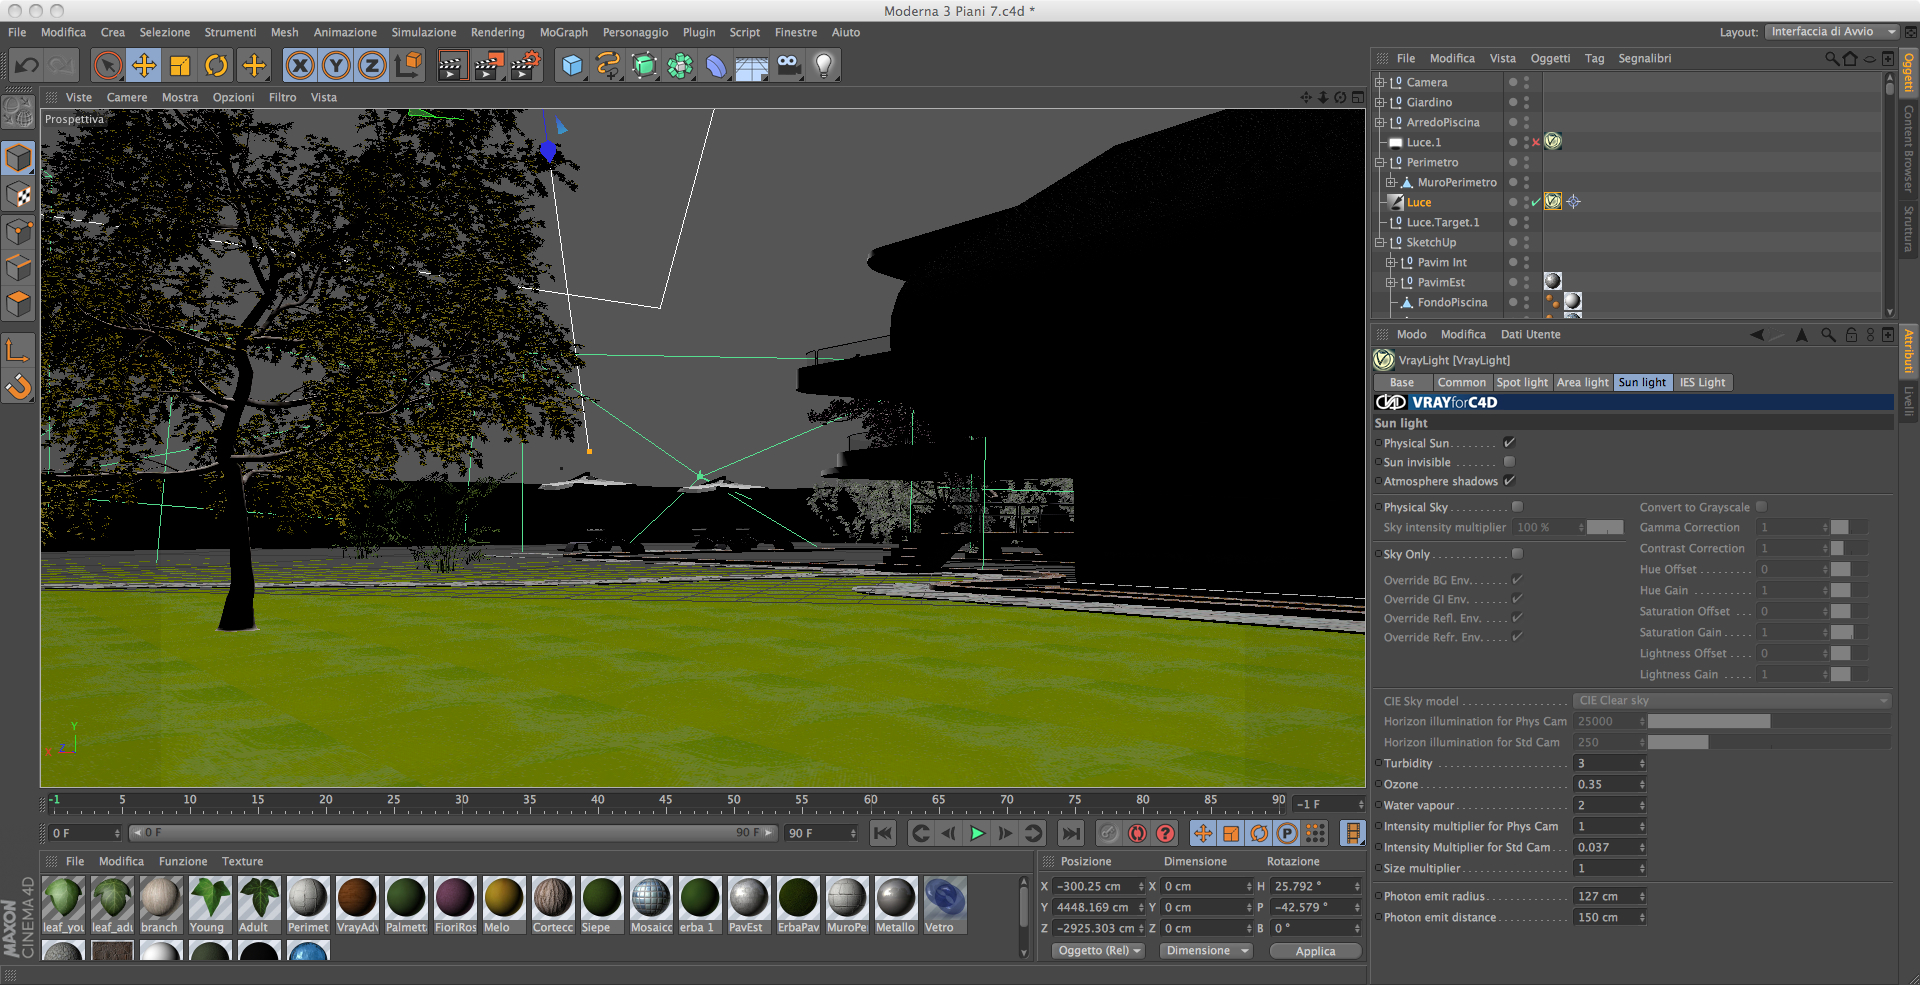Open the Dimensione dropdown in coordinates panel

[1207, 951]
